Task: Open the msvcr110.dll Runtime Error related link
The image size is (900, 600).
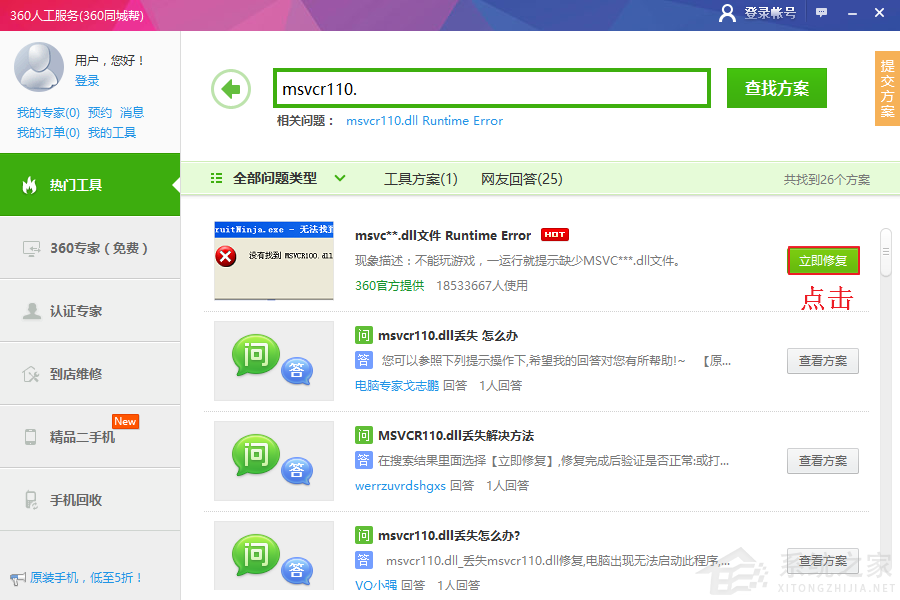Action: [424, 121]
